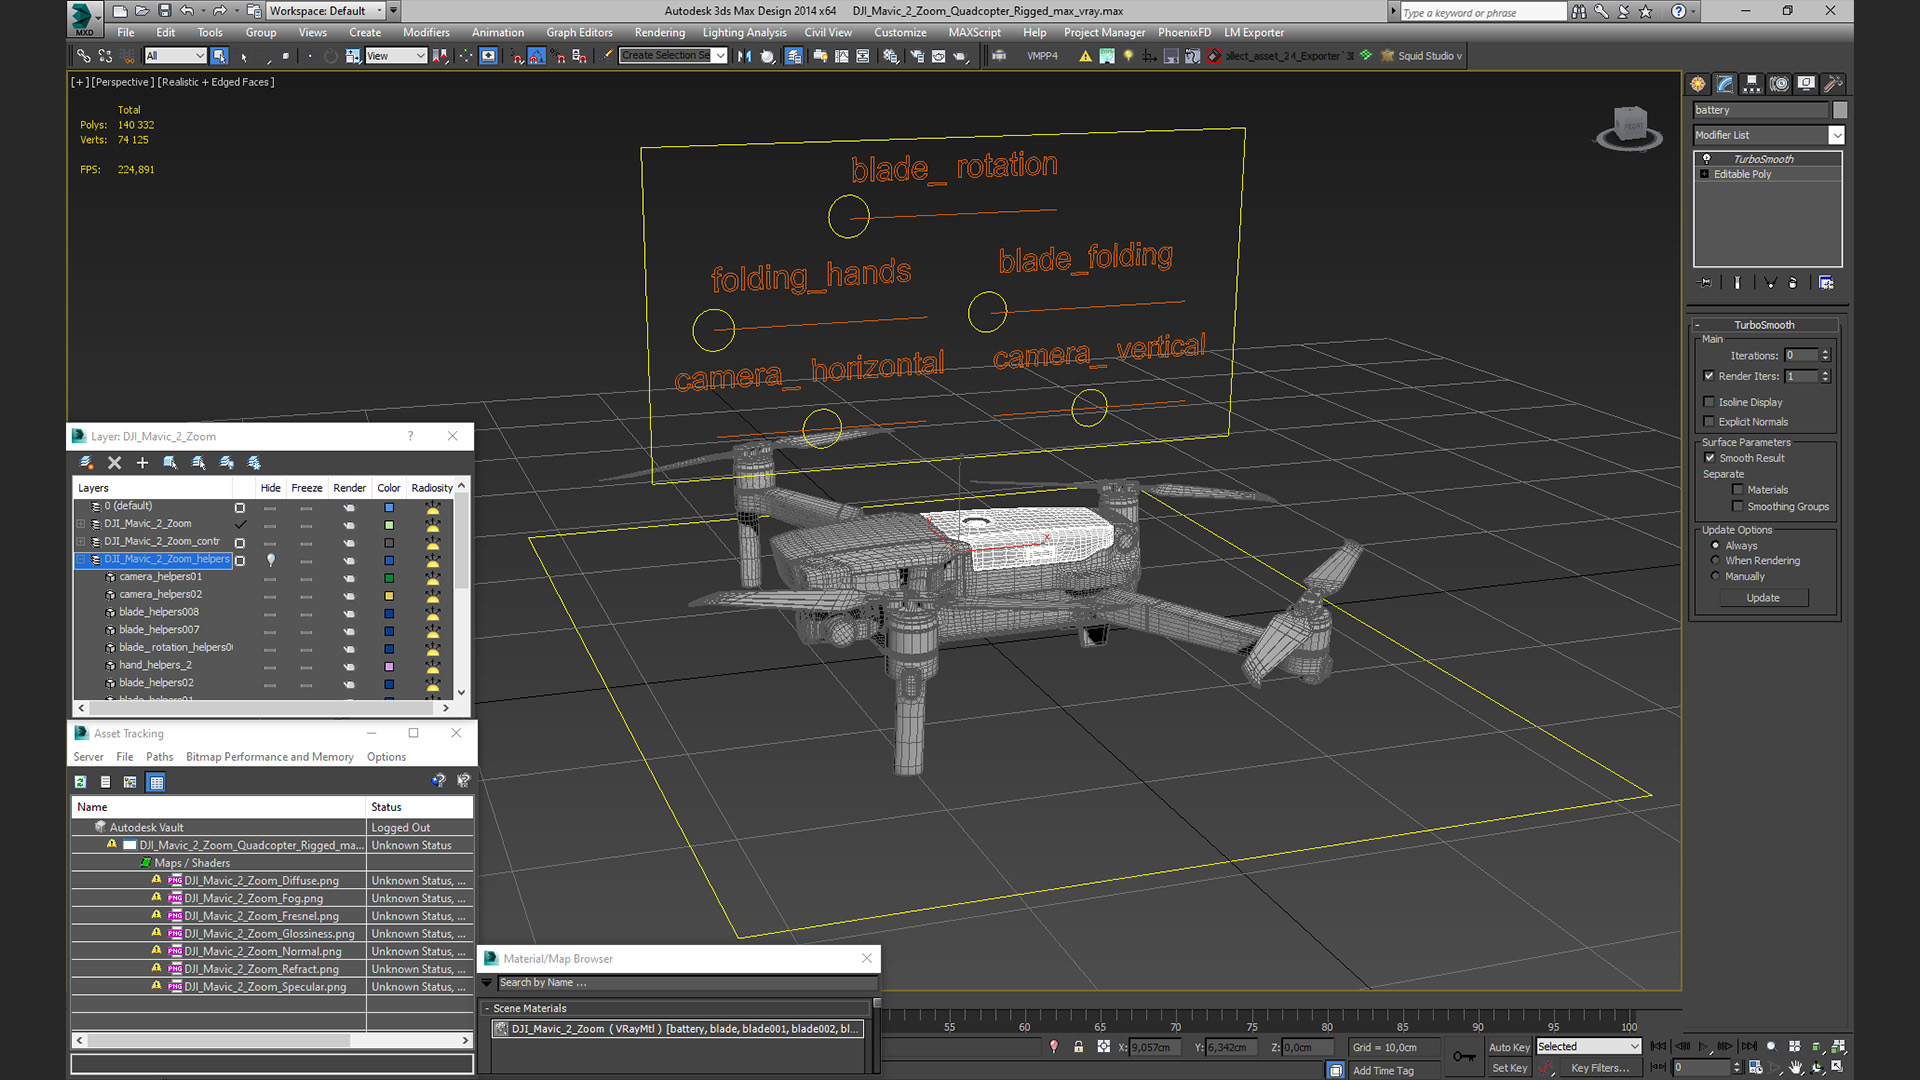Image resolution: width=1920 pixels, height=1080 pixels.
Task: Open Bitmap Performance and Memory menu
Action: coord(270,757)
